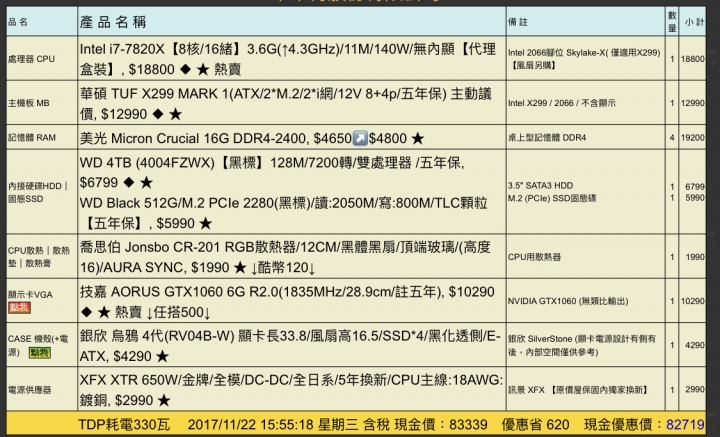Select the 品名 column header
Image resolution: width=720 pixels, height=437 pixels.
coord(18,22)
